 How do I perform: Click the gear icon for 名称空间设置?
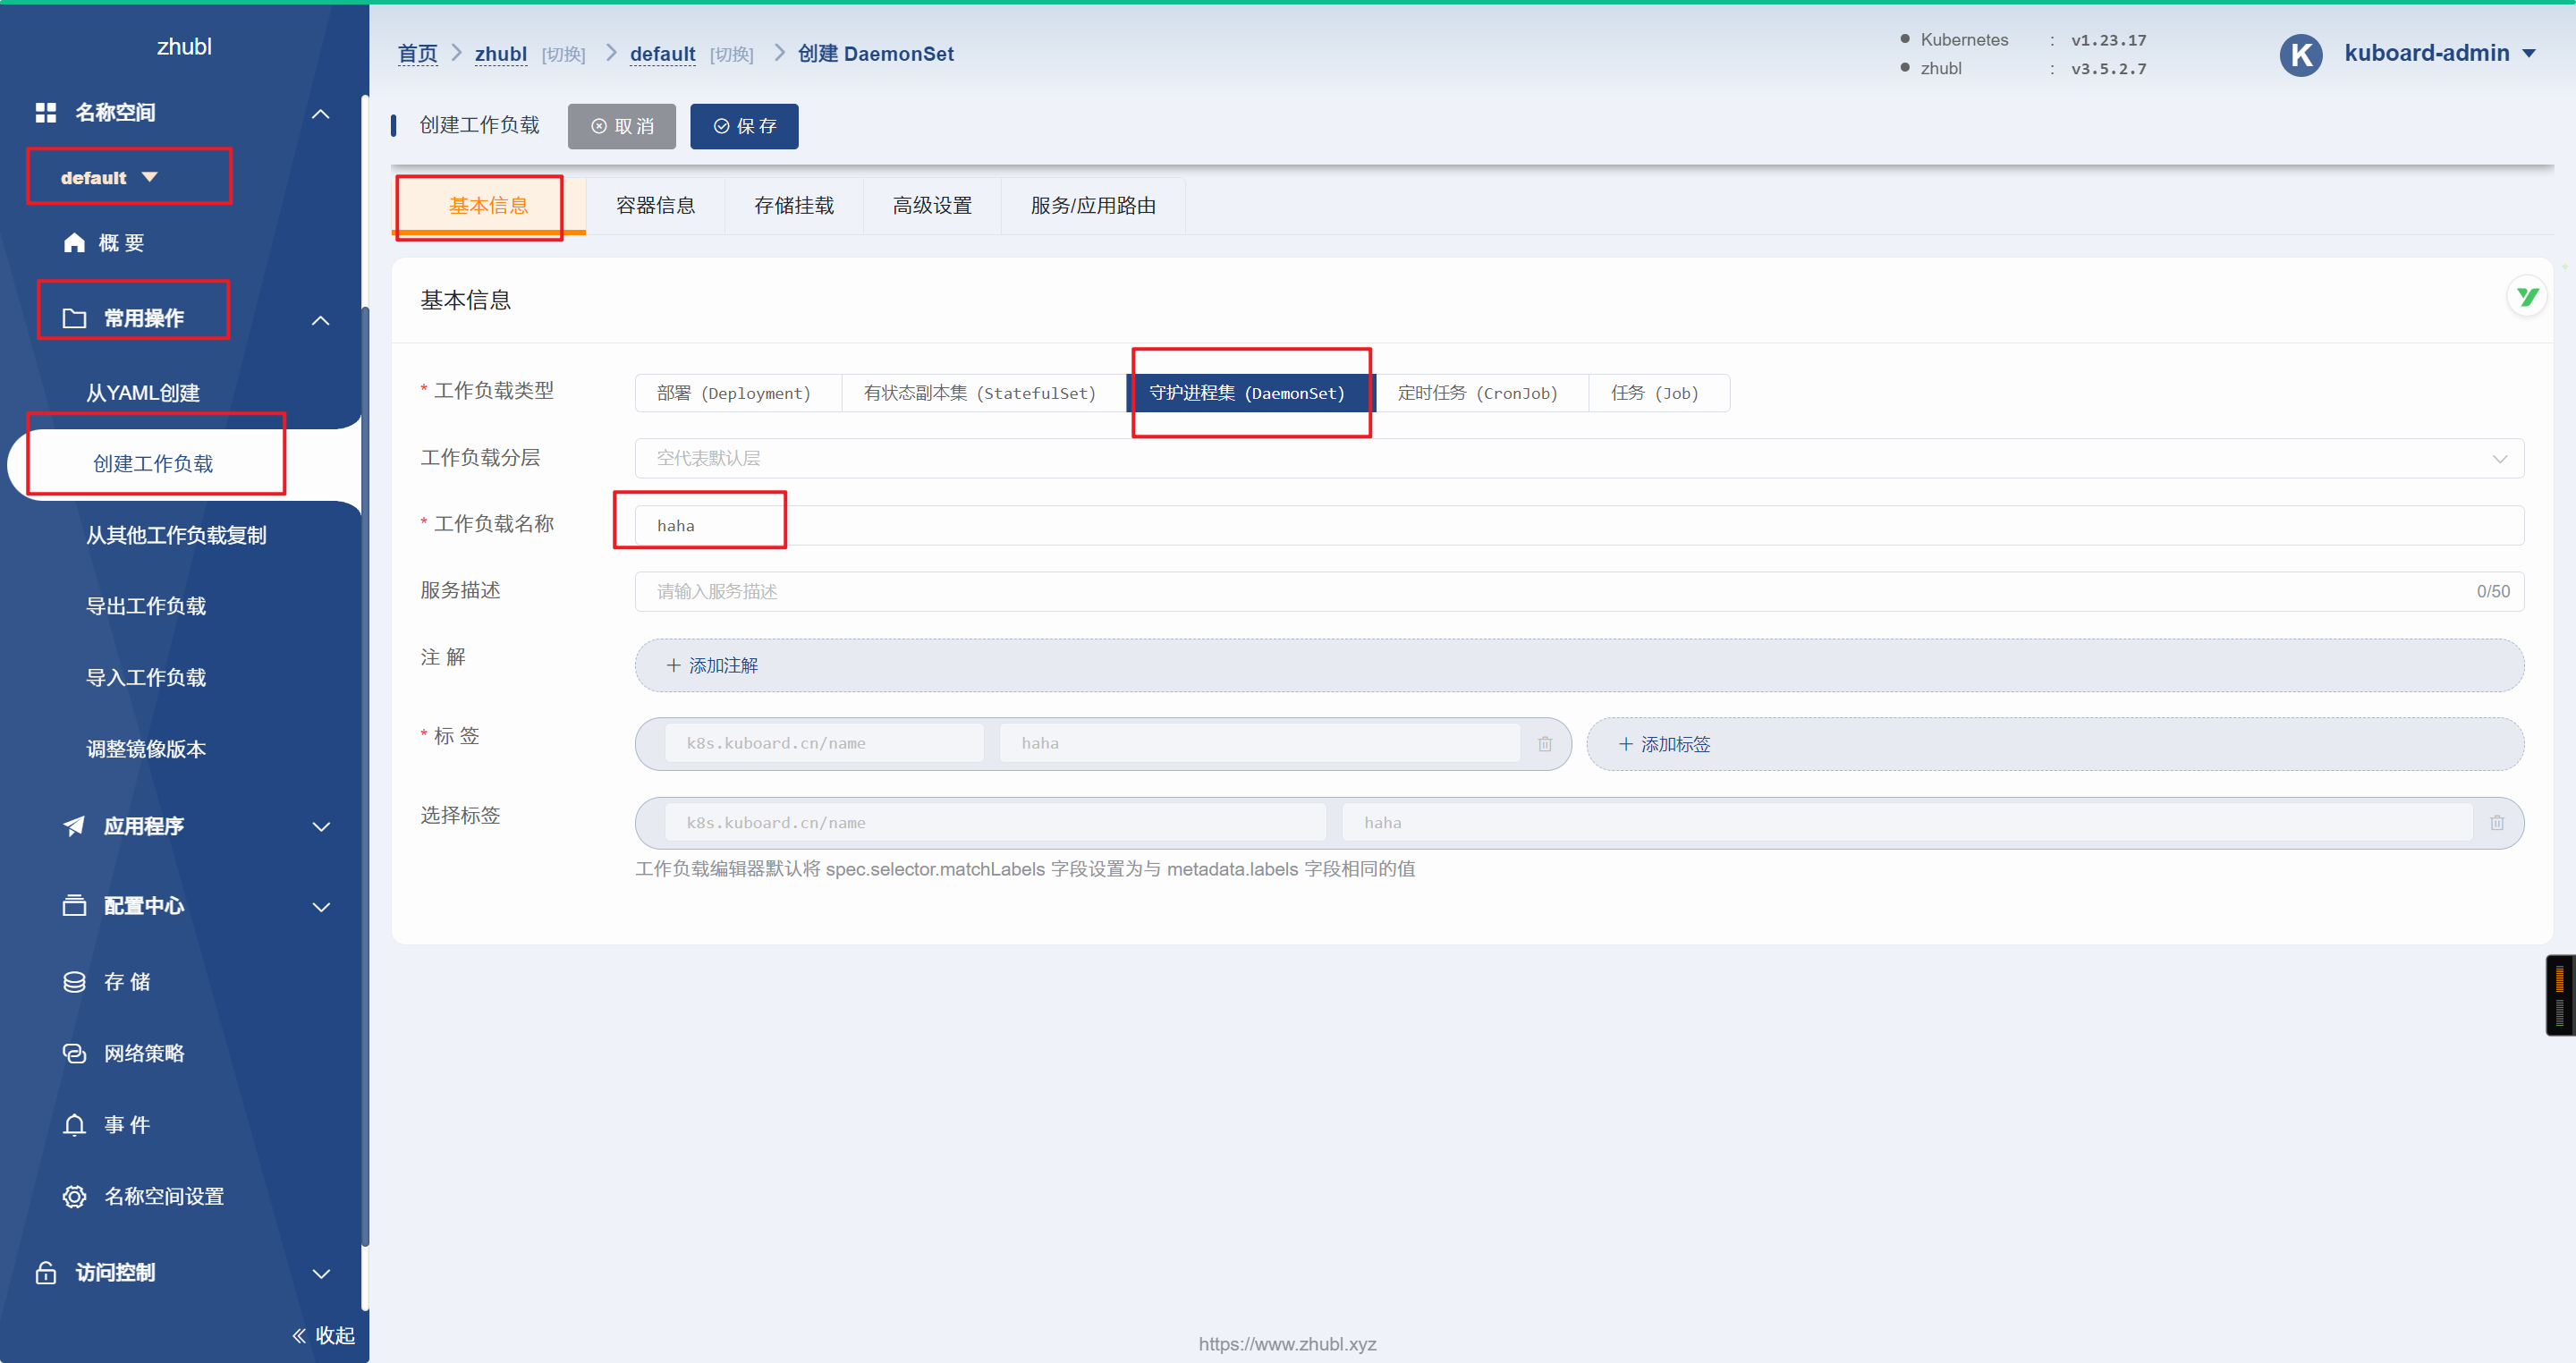(x=74, y=1196)
